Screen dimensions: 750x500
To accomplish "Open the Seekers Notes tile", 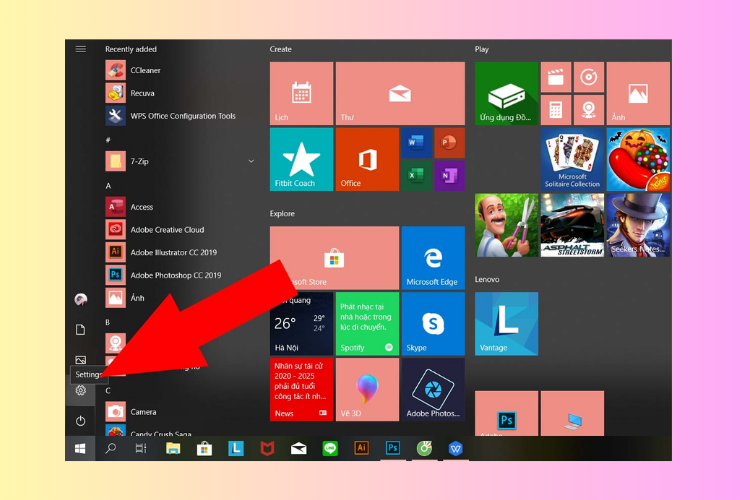I will pos(638,225).
